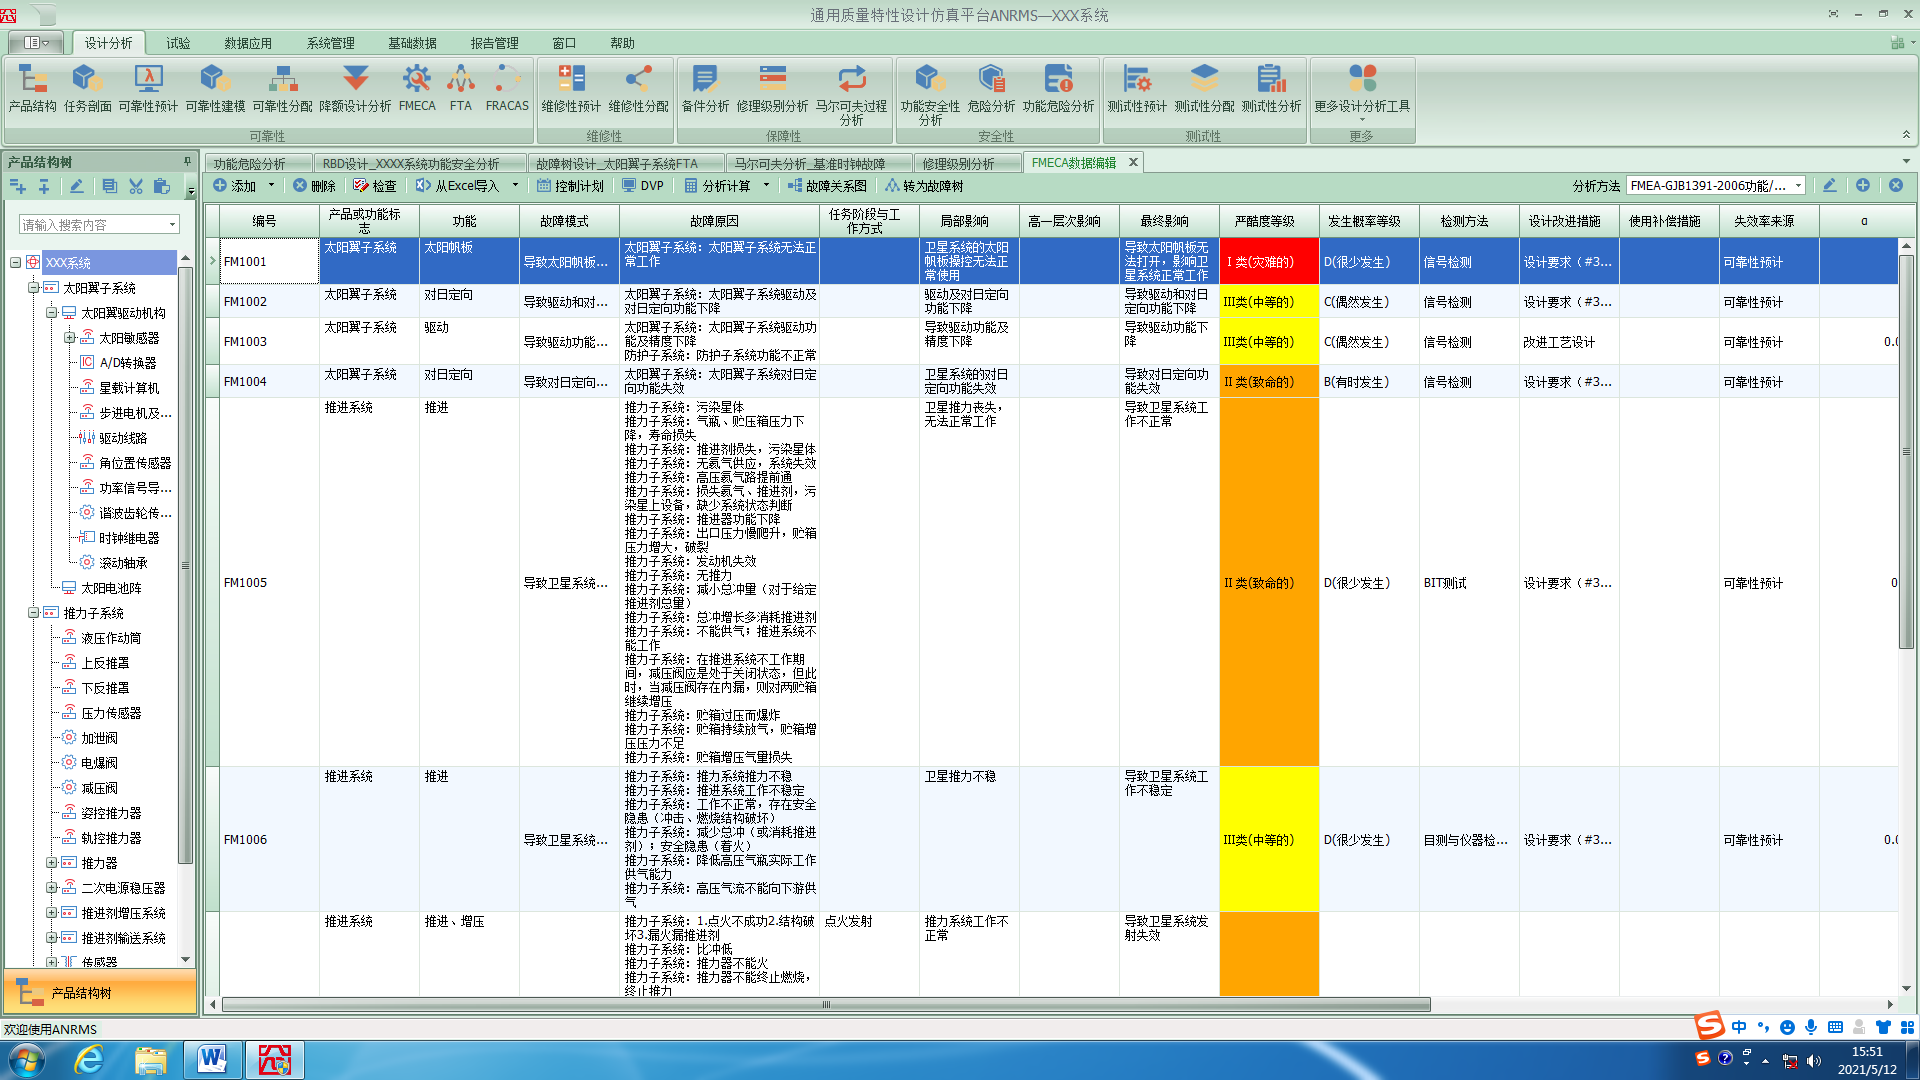Switch to the 基础数据 ribbon tab

[x=412, y=43]
